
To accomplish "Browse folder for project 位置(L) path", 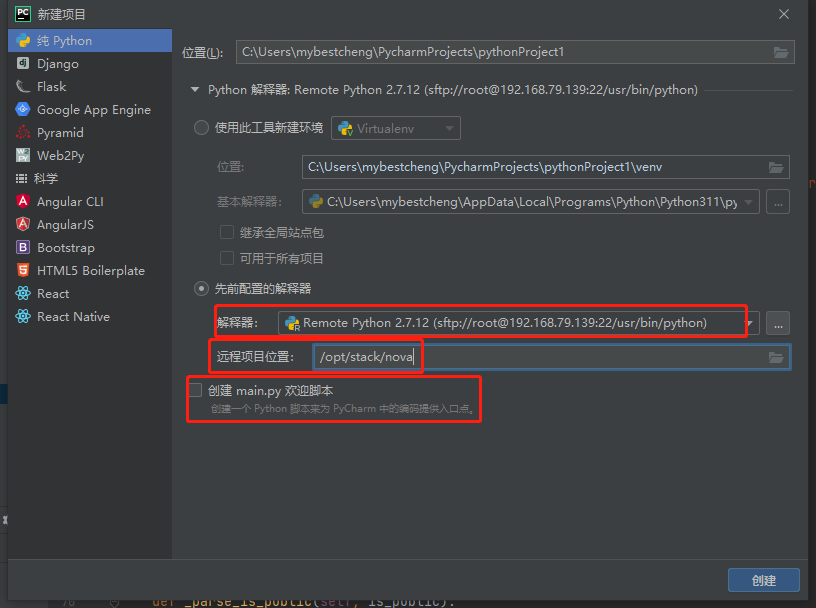I will click(781, 52).
